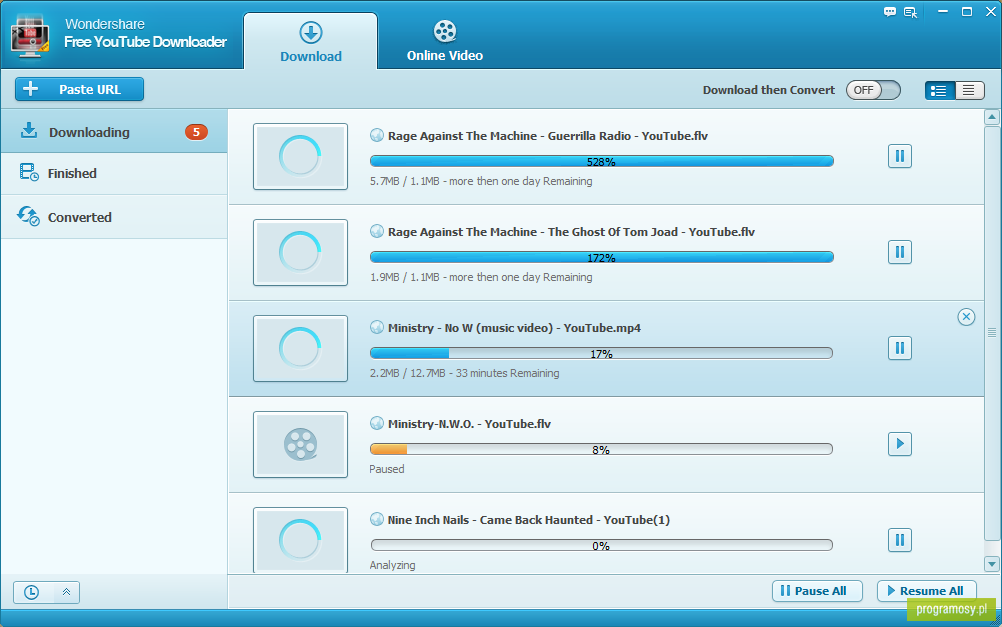Click the '1.9MB / 1.1MB' remaining status text

click(x=481, y=277)
